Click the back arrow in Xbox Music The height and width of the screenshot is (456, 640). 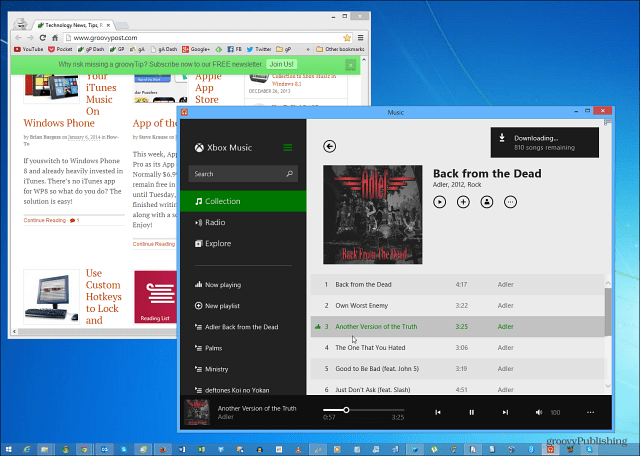pyautogui.click(x=329, y=146)
